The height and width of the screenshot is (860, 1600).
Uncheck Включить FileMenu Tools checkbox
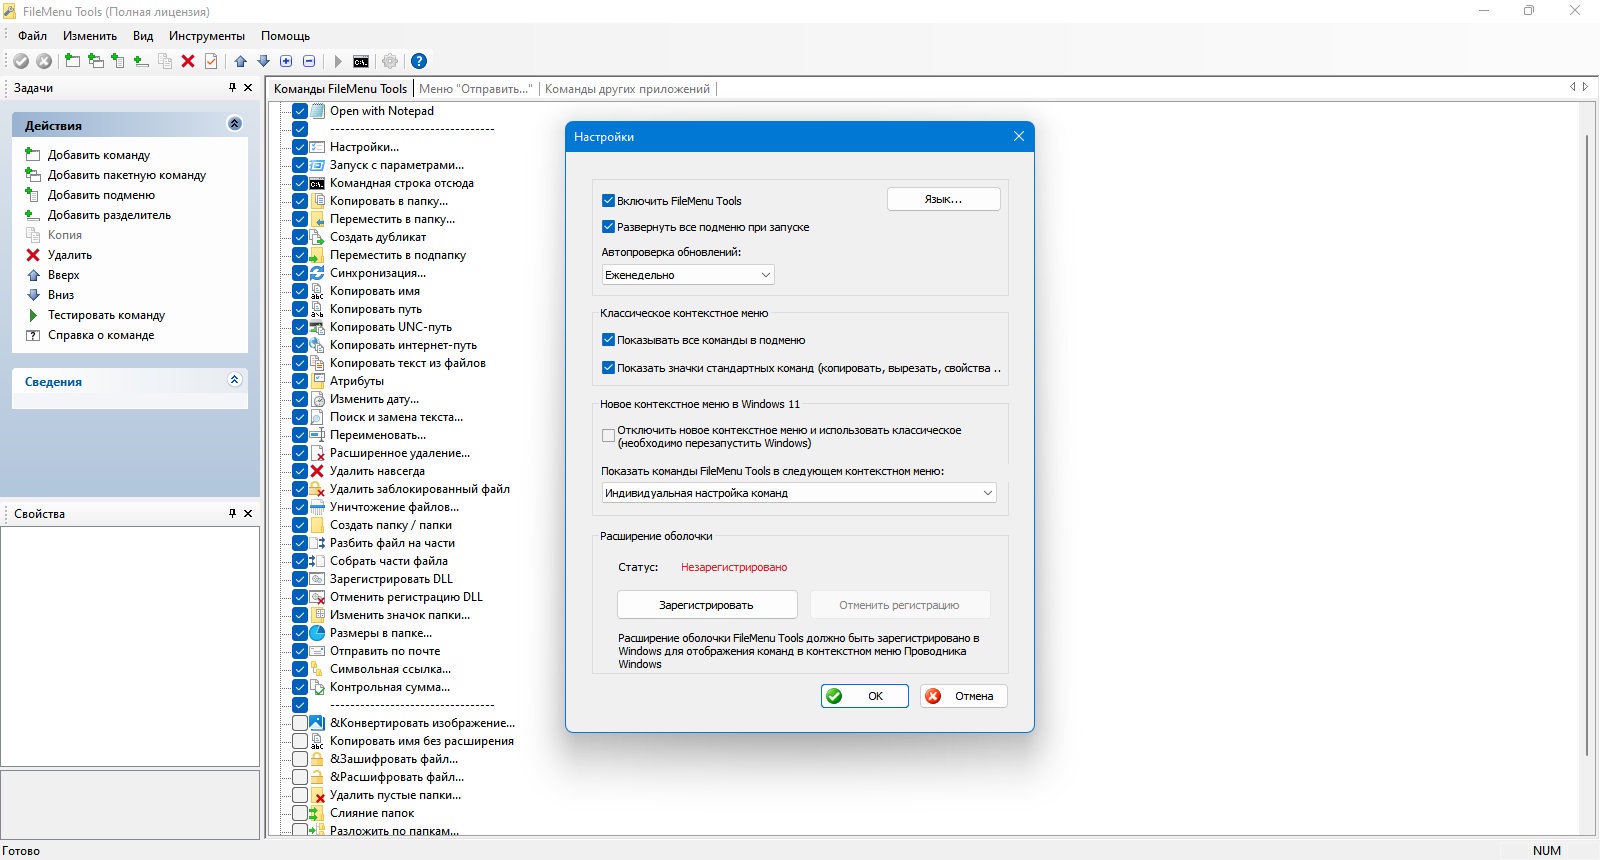608,200
